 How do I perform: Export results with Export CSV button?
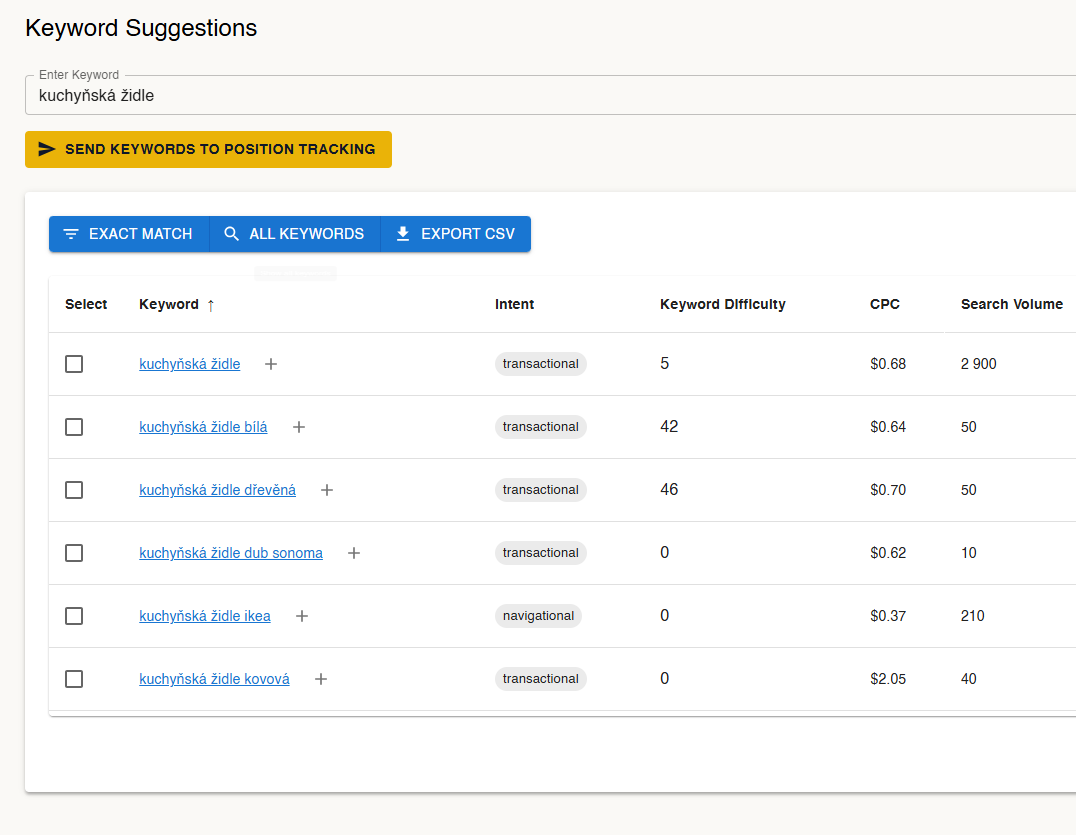pos(456,234)
